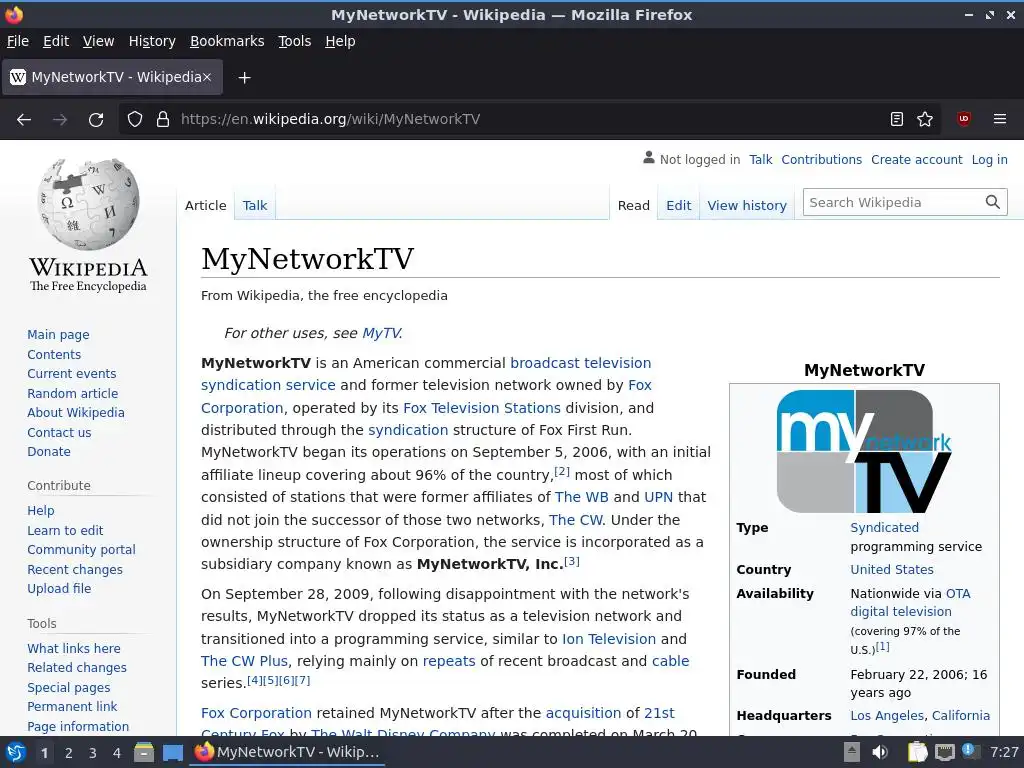Open the Bookmarks menu
This screenshot has height=768, width=1024.
pos(227,41)
